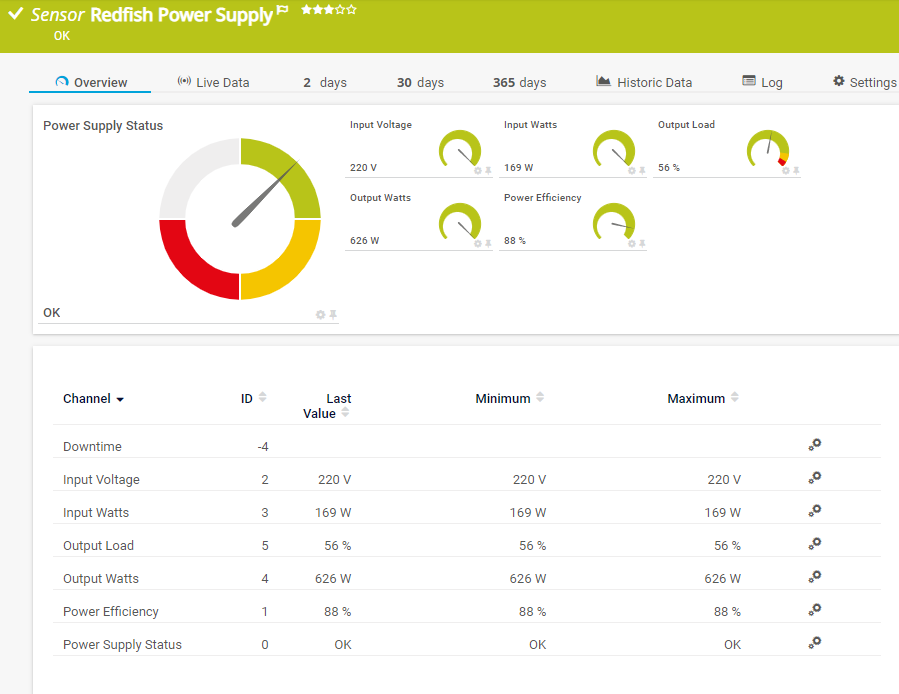The image size is (899, 694).
Task: Toggle the pin on Output Watts gauge
Action: pyautogui.click(x=488, y=244)
